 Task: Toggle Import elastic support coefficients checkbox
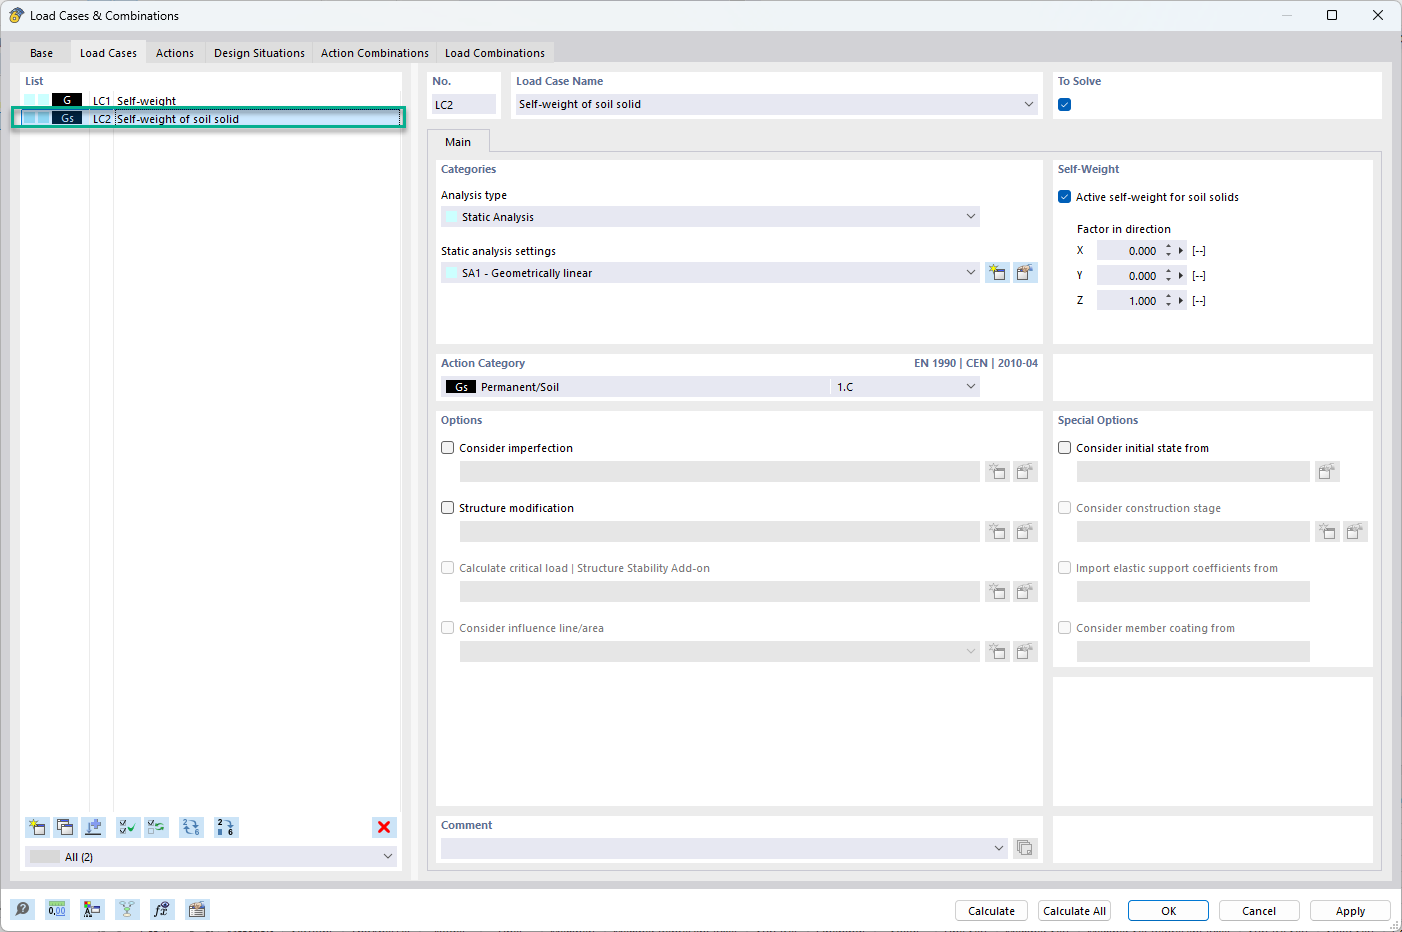1065,568
